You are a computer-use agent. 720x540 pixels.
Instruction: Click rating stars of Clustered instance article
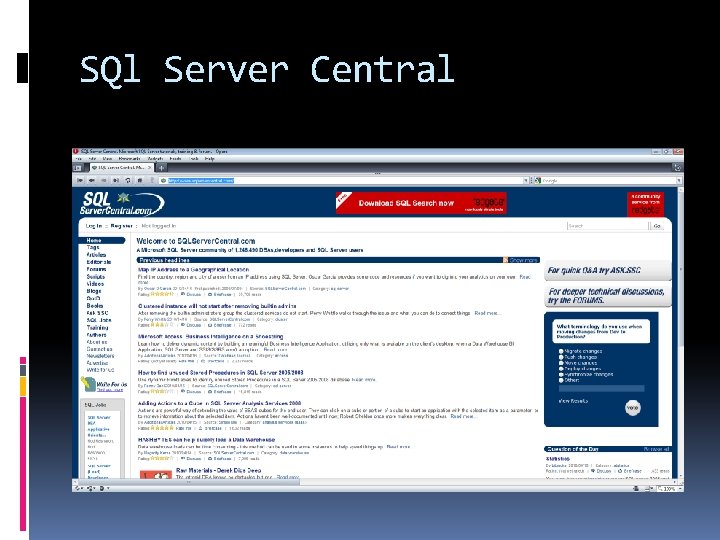(x=162, y=325)
